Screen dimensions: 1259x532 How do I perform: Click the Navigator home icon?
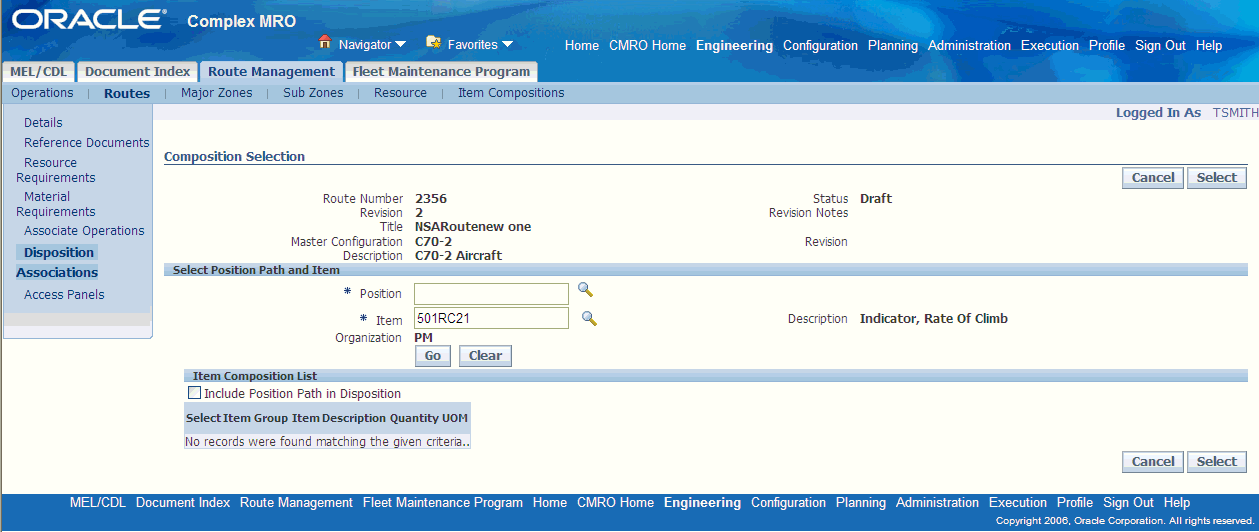pos(325,42)
